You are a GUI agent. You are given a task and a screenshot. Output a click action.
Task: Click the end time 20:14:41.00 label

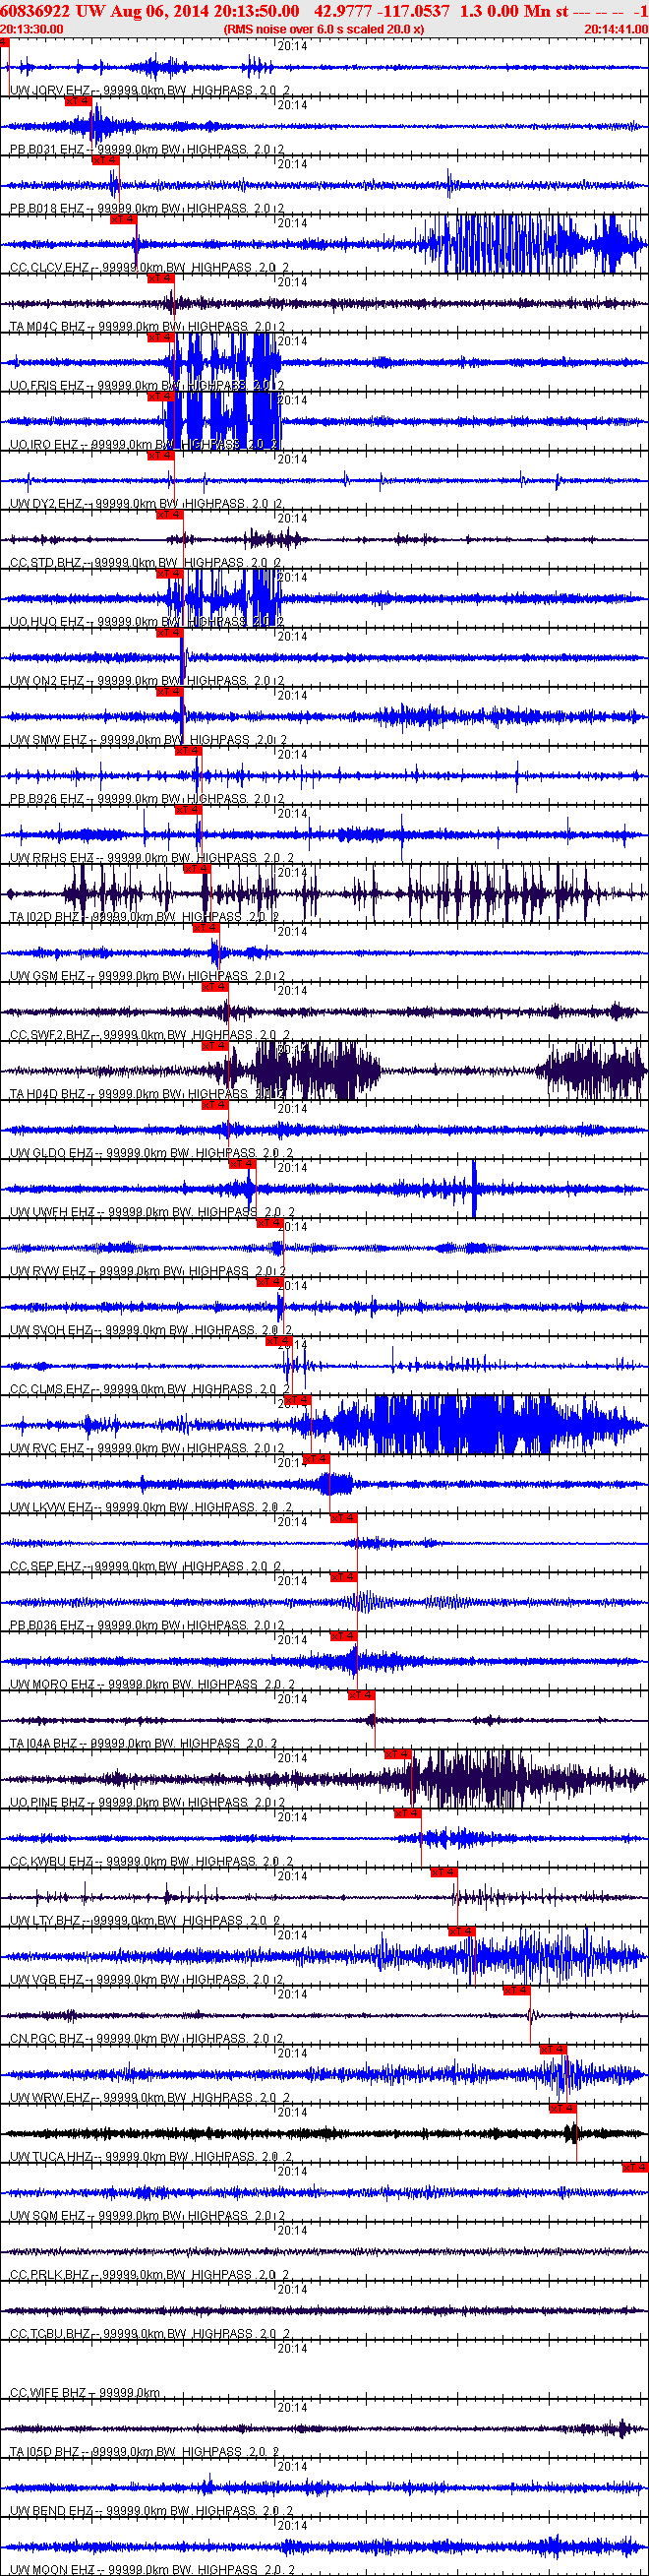coord(616,29)
